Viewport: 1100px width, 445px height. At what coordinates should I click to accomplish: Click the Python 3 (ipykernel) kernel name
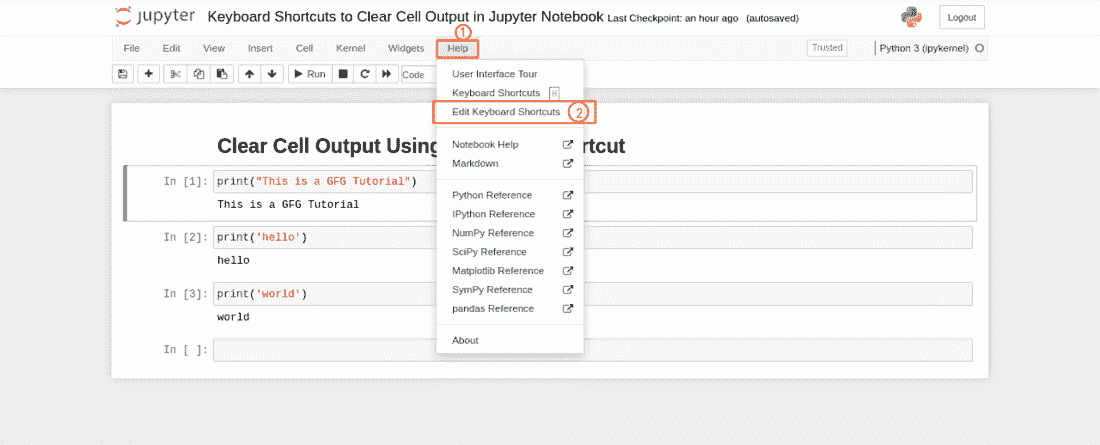[924, 48]
